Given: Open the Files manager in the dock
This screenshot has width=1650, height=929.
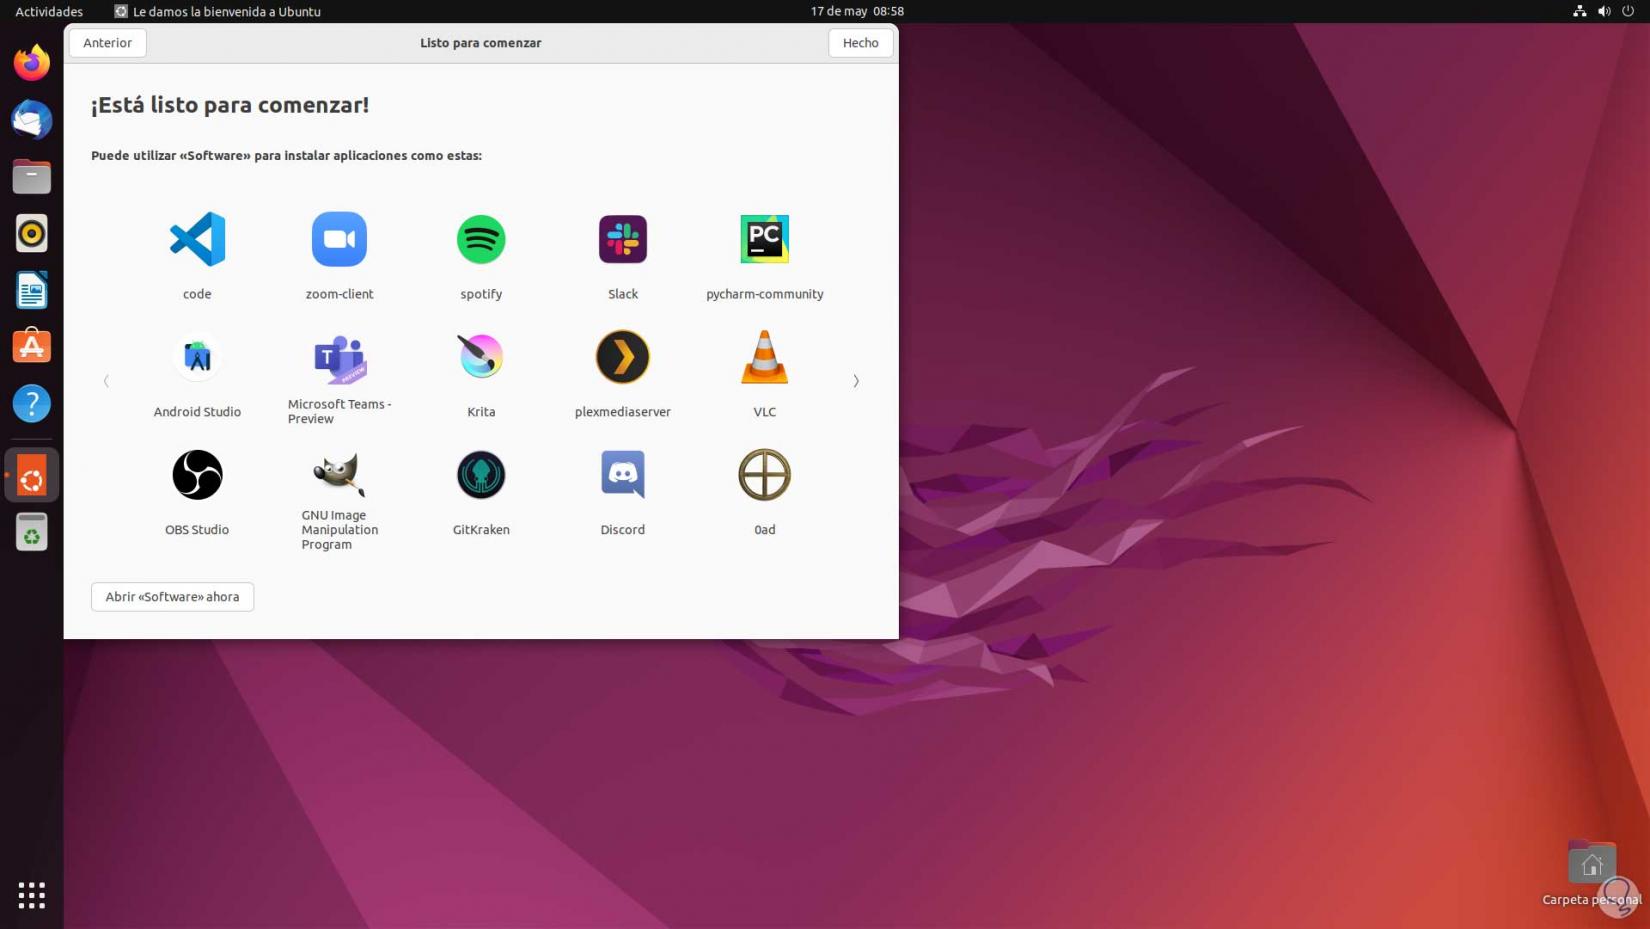Looking at the screenshot, I should coord(32,176).
